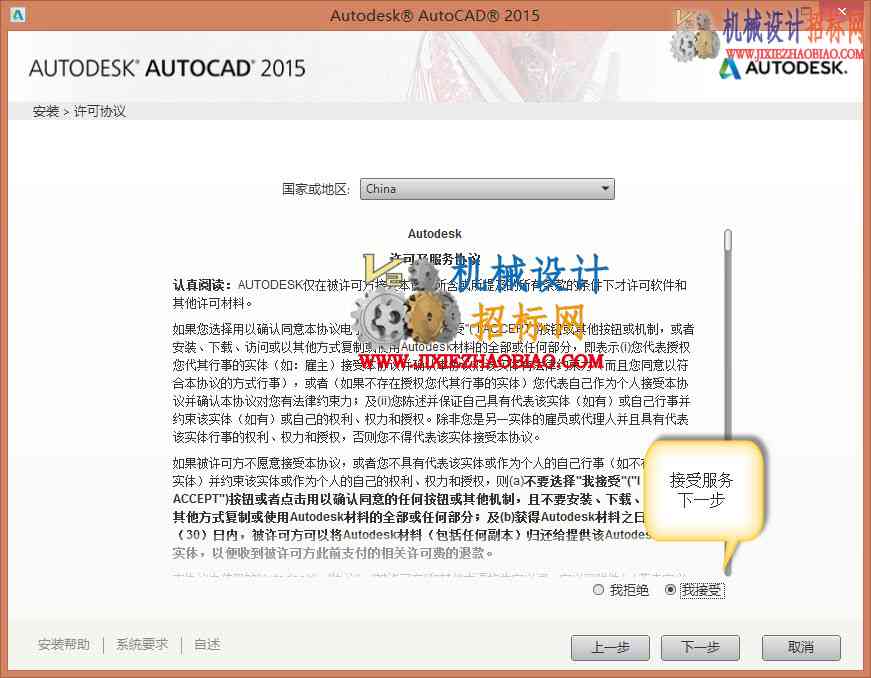Click the license agreement scrollbar thumb
This screenshot has height=678, width=871.
point(728,240)
